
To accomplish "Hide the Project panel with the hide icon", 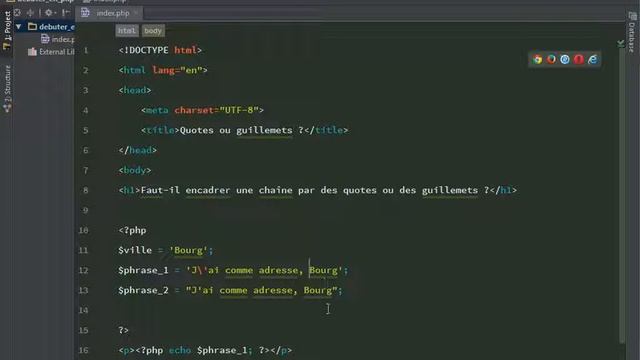I will point(66,13).
